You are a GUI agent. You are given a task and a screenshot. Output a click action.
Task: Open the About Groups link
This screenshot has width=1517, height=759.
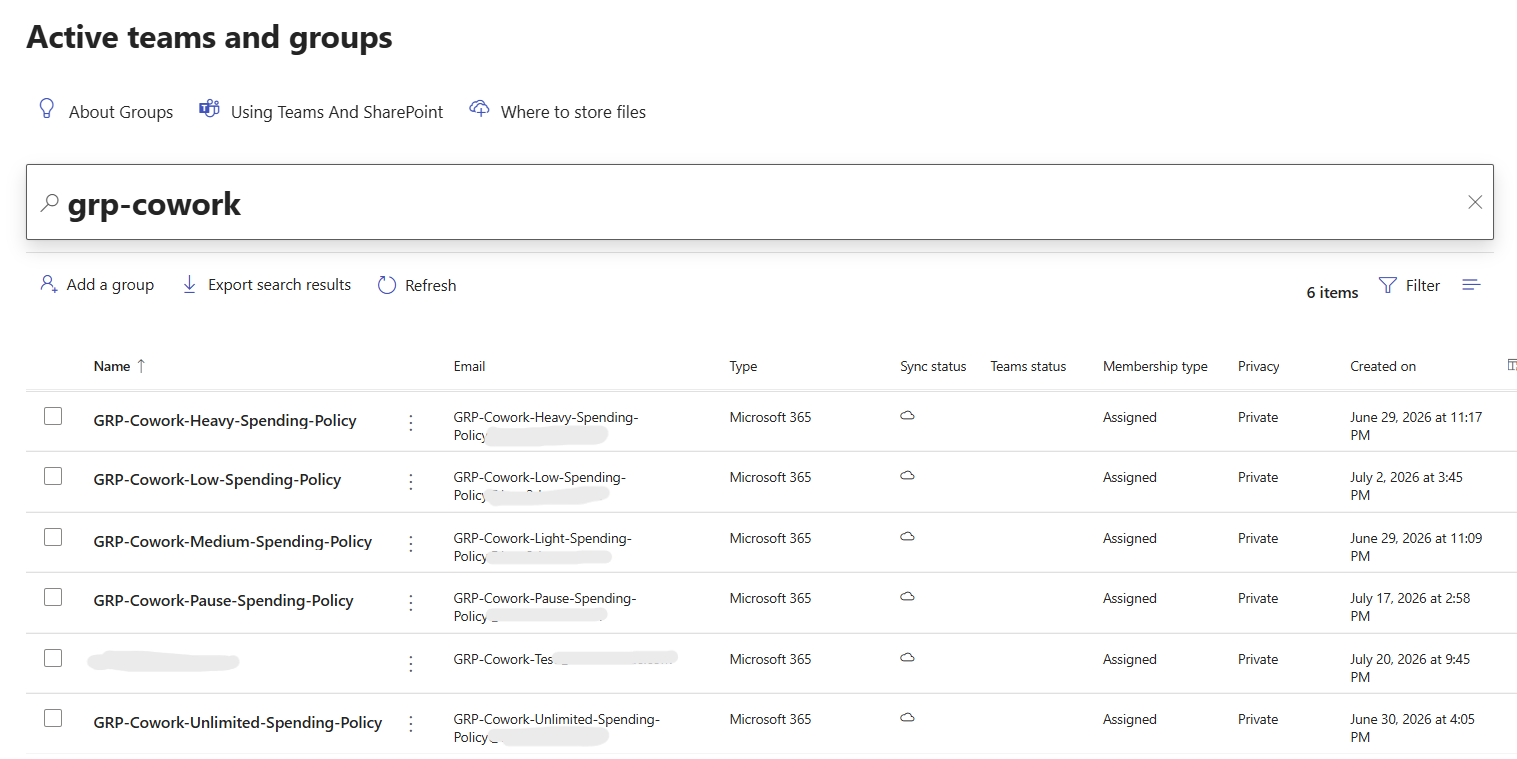click(x=121, y=112)
